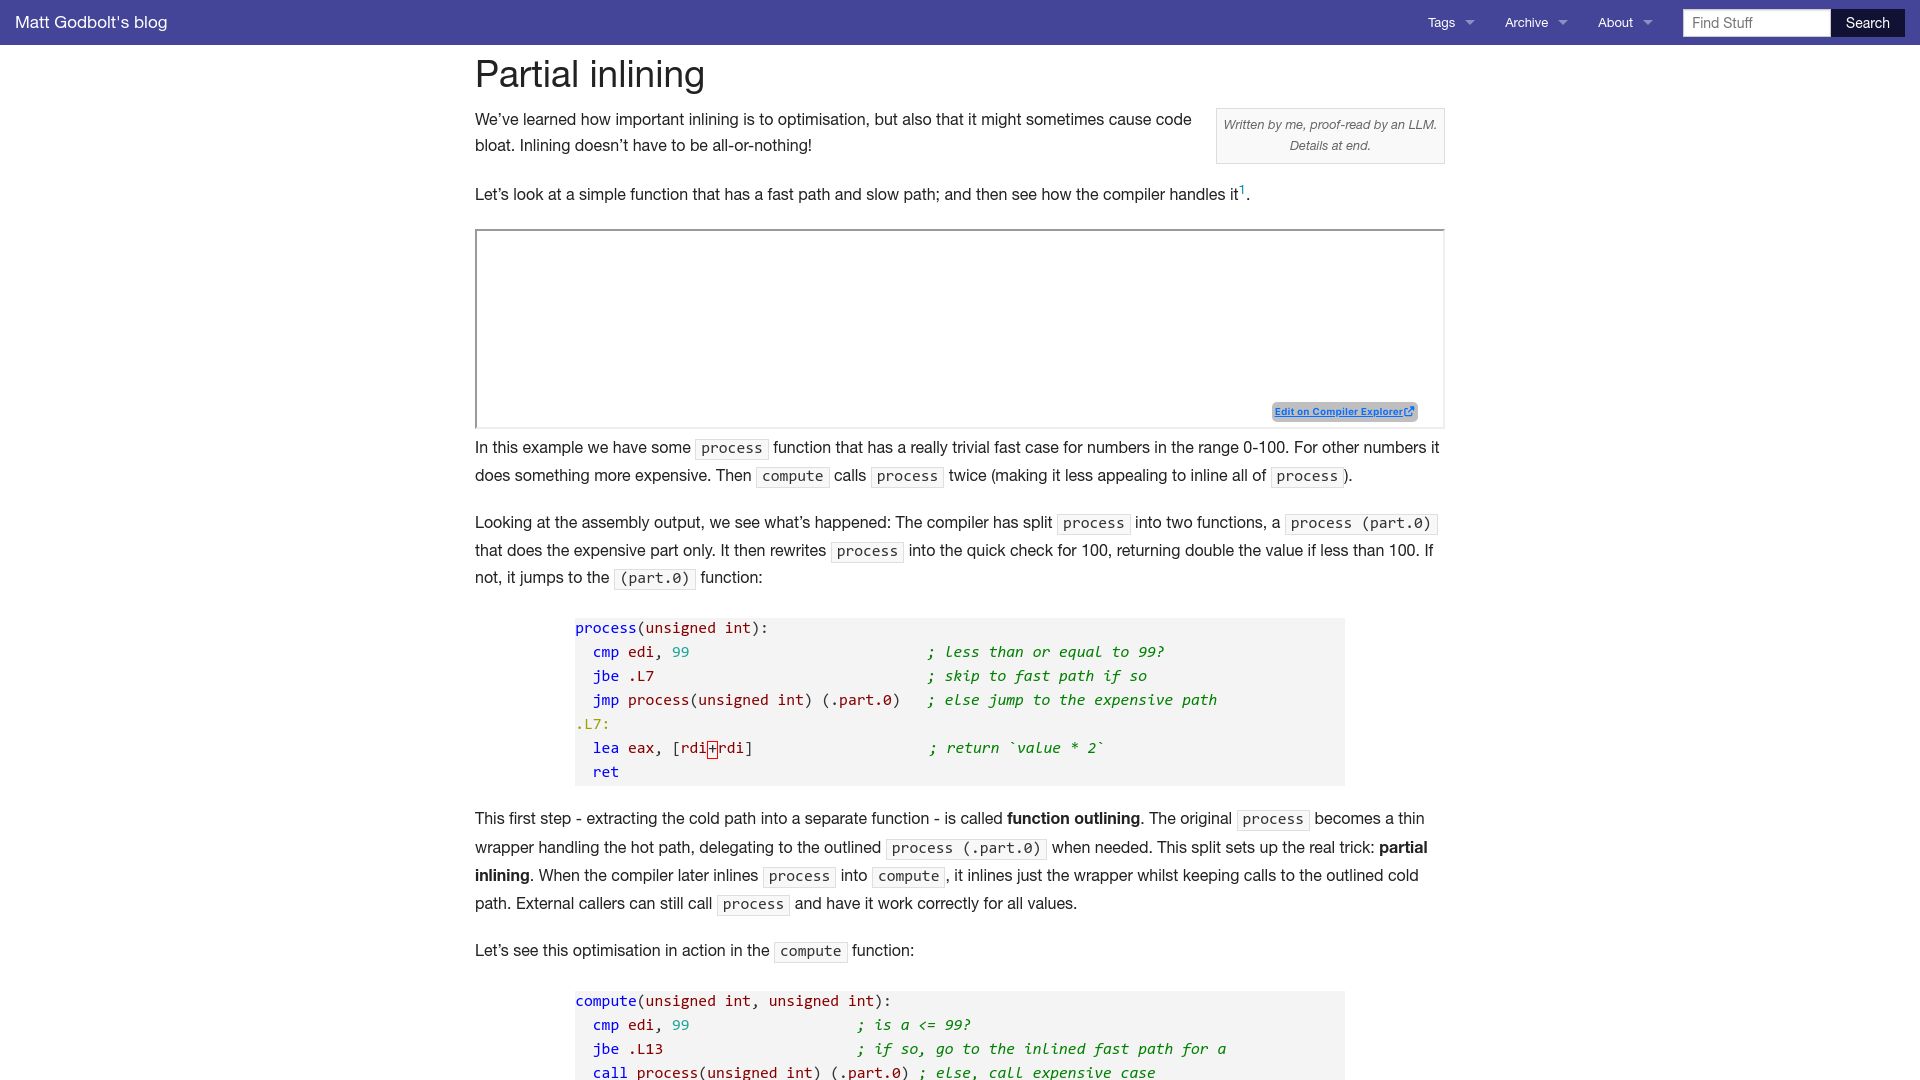Image resolution: width=1920 pixels, height=1080 pixels.
Task: Click 'process (part.0)' inline code in paragraph
Action: (x=1361, y=523)
